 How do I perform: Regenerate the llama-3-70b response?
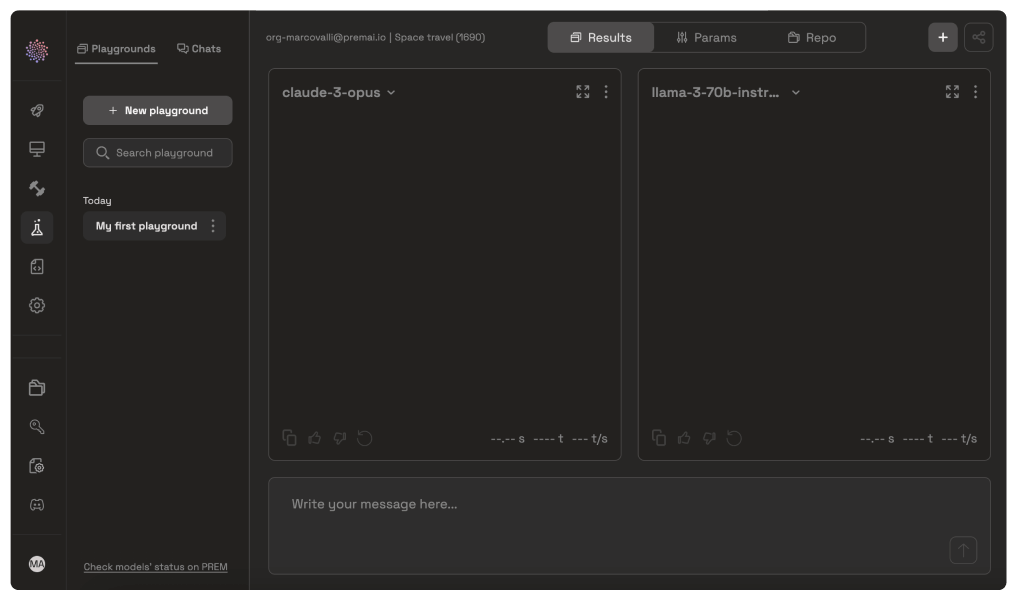click(x=734, y=438)
